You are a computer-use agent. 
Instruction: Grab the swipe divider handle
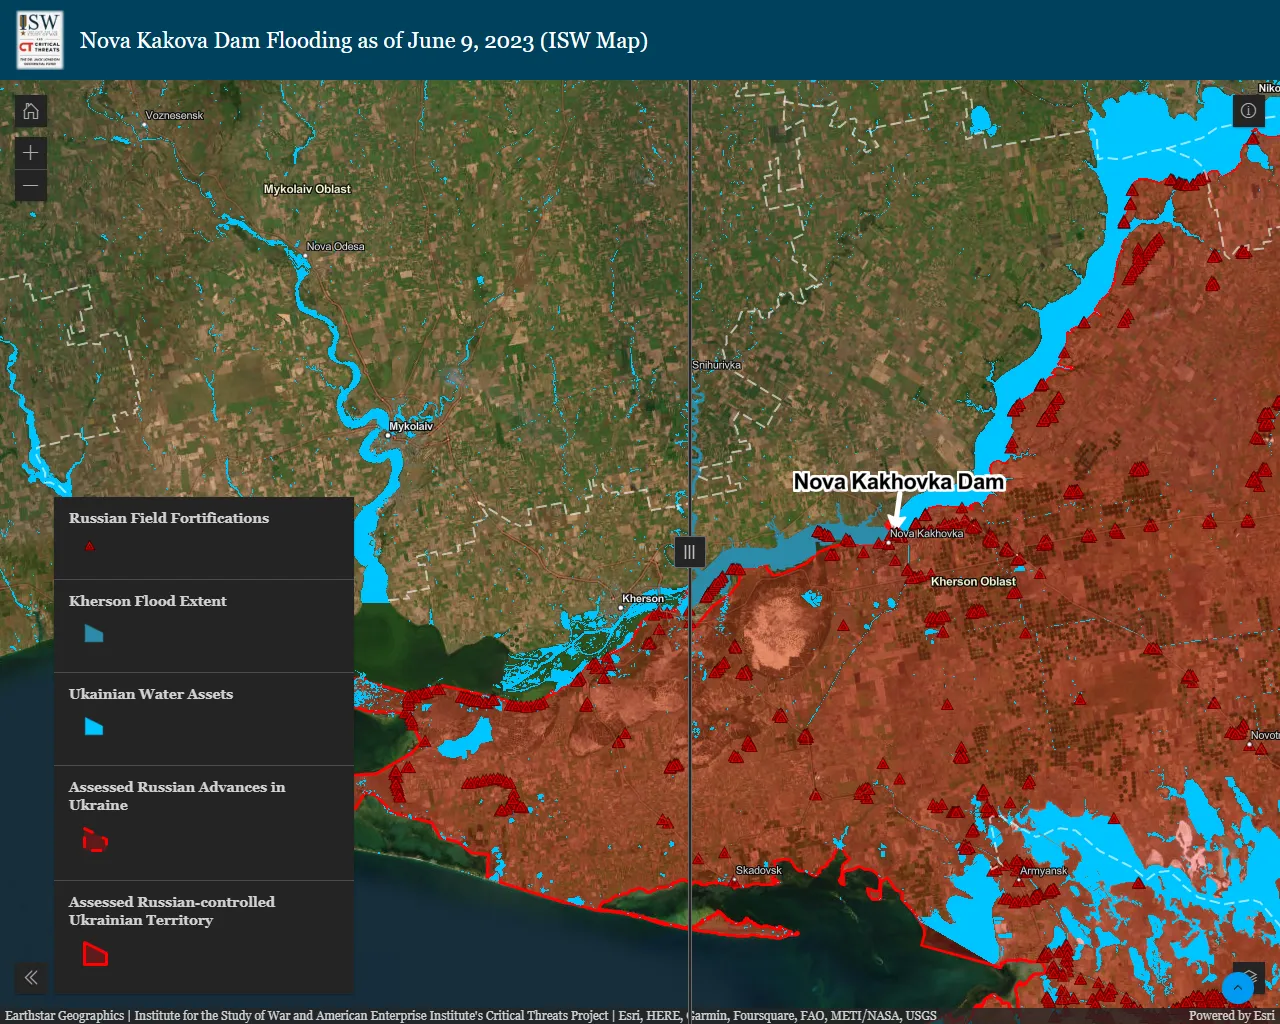[x=689, y=552]
